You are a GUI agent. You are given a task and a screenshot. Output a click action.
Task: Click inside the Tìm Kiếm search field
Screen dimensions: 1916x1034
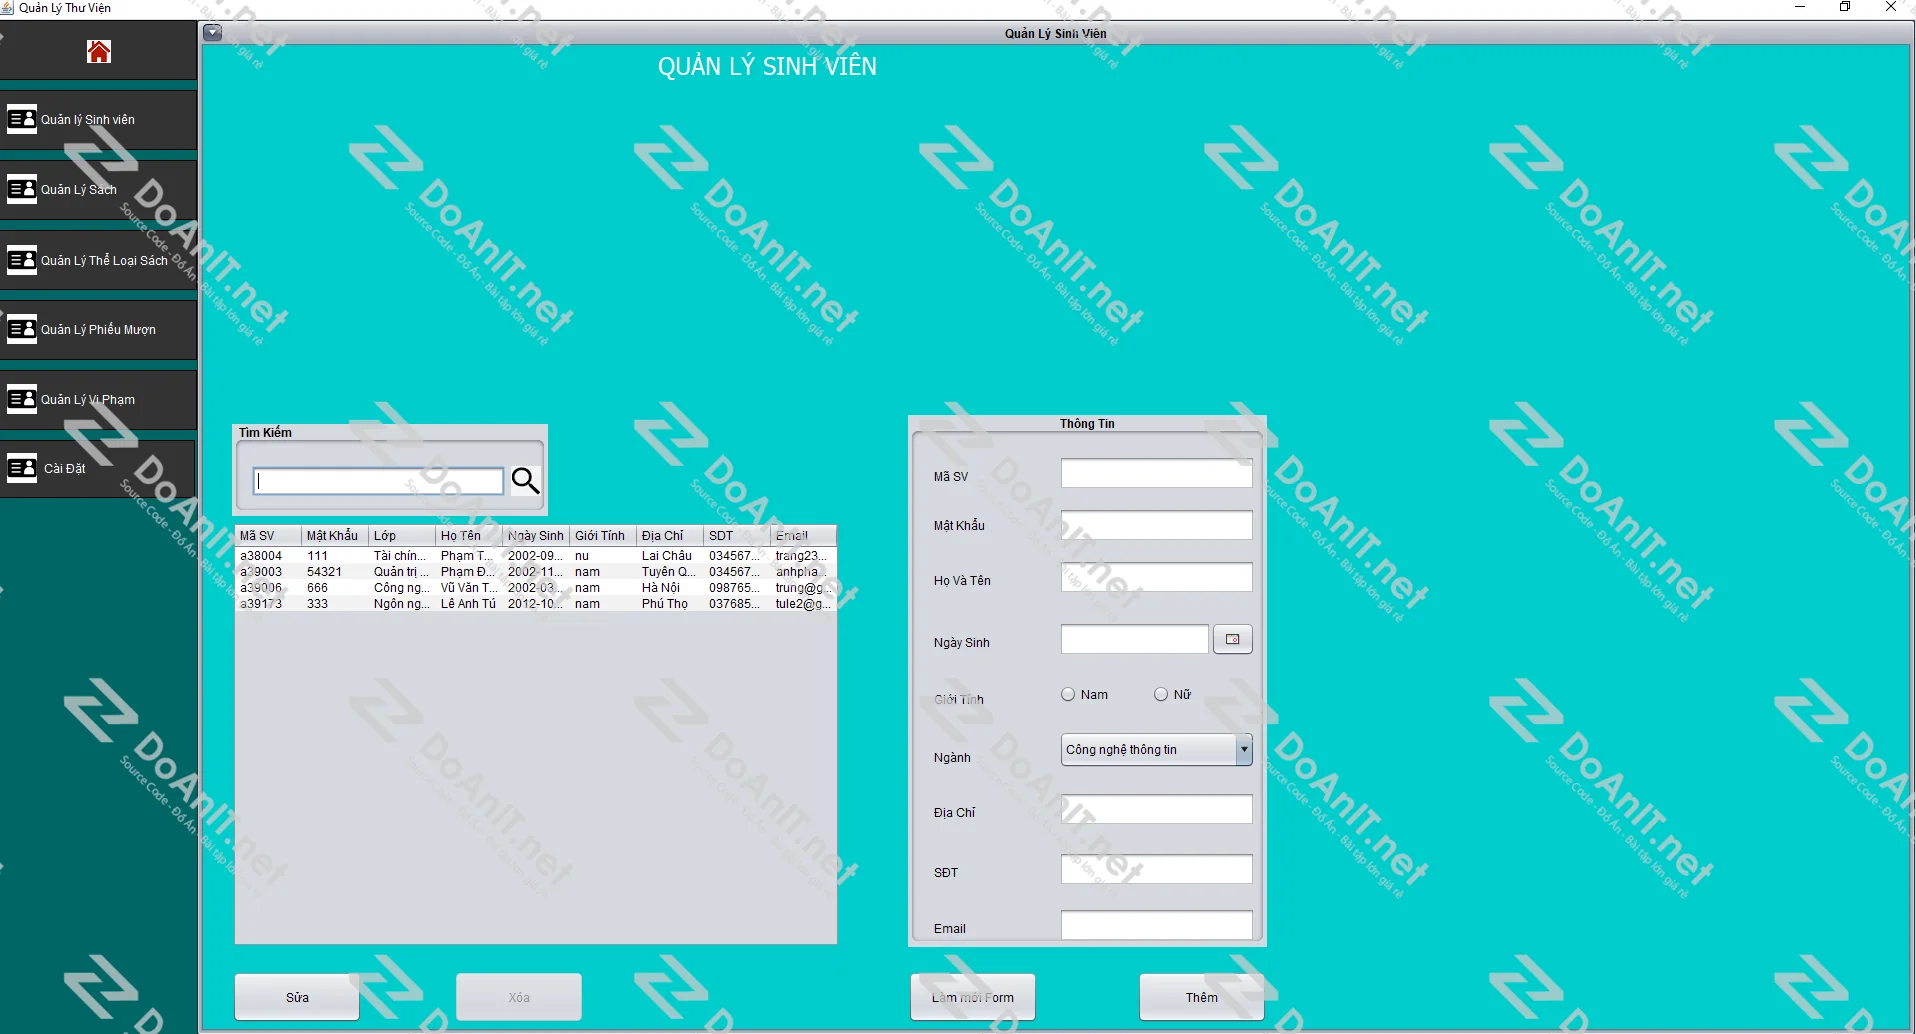pyautogui.click(x=378, y=481)
